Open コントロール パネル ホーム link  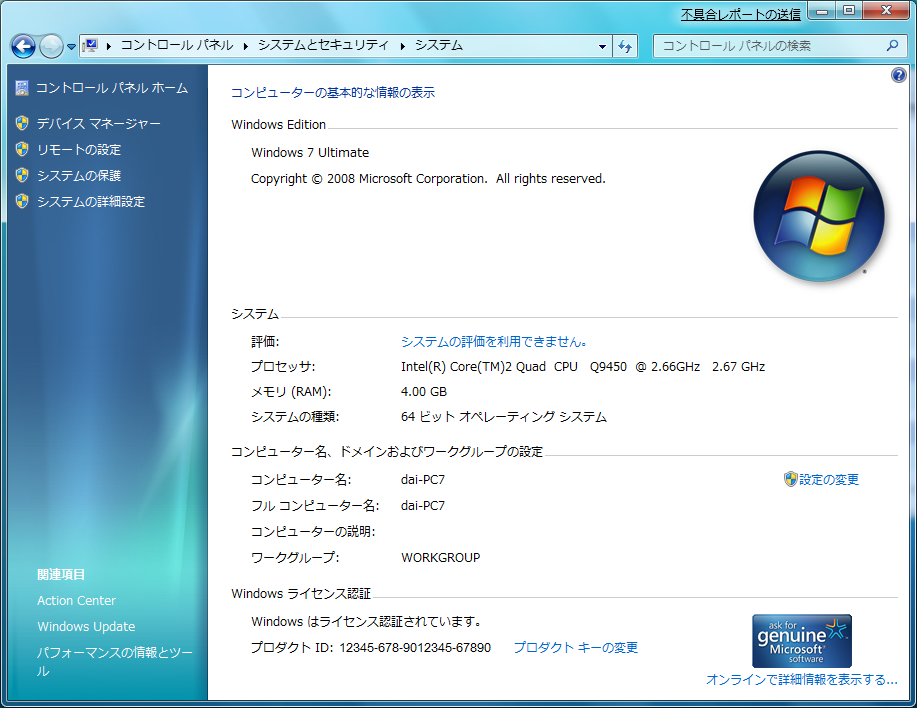112,88
